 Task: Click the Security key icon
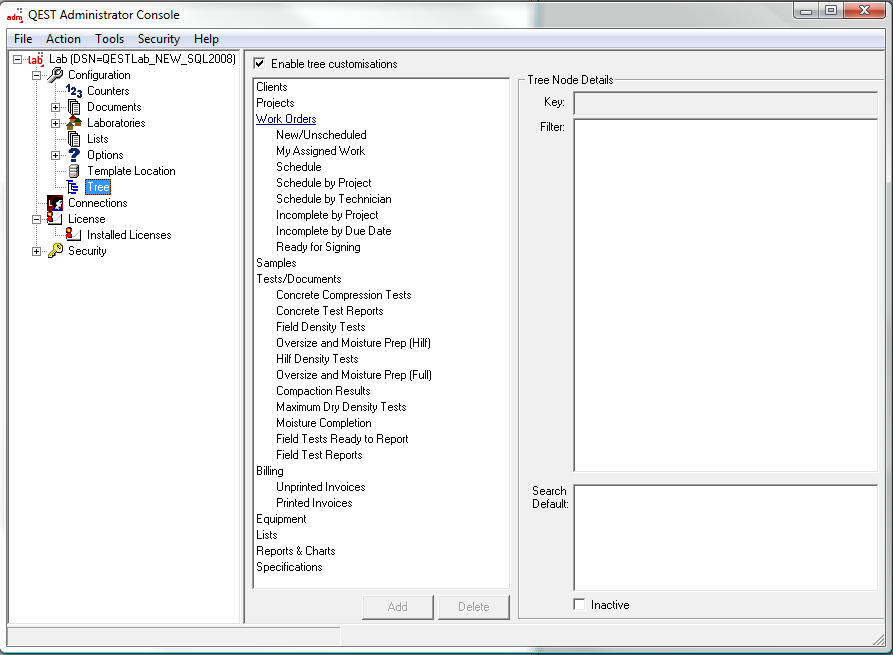(55, 251)
